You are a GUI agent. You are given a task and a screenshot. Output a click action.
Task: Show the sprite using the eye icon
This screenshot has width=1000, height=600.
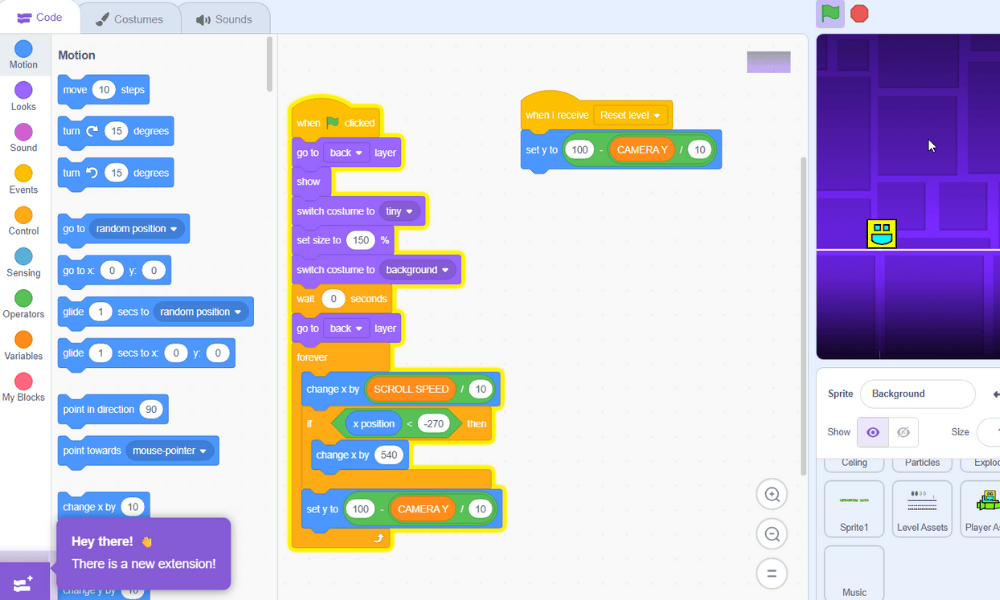point(873,432)
